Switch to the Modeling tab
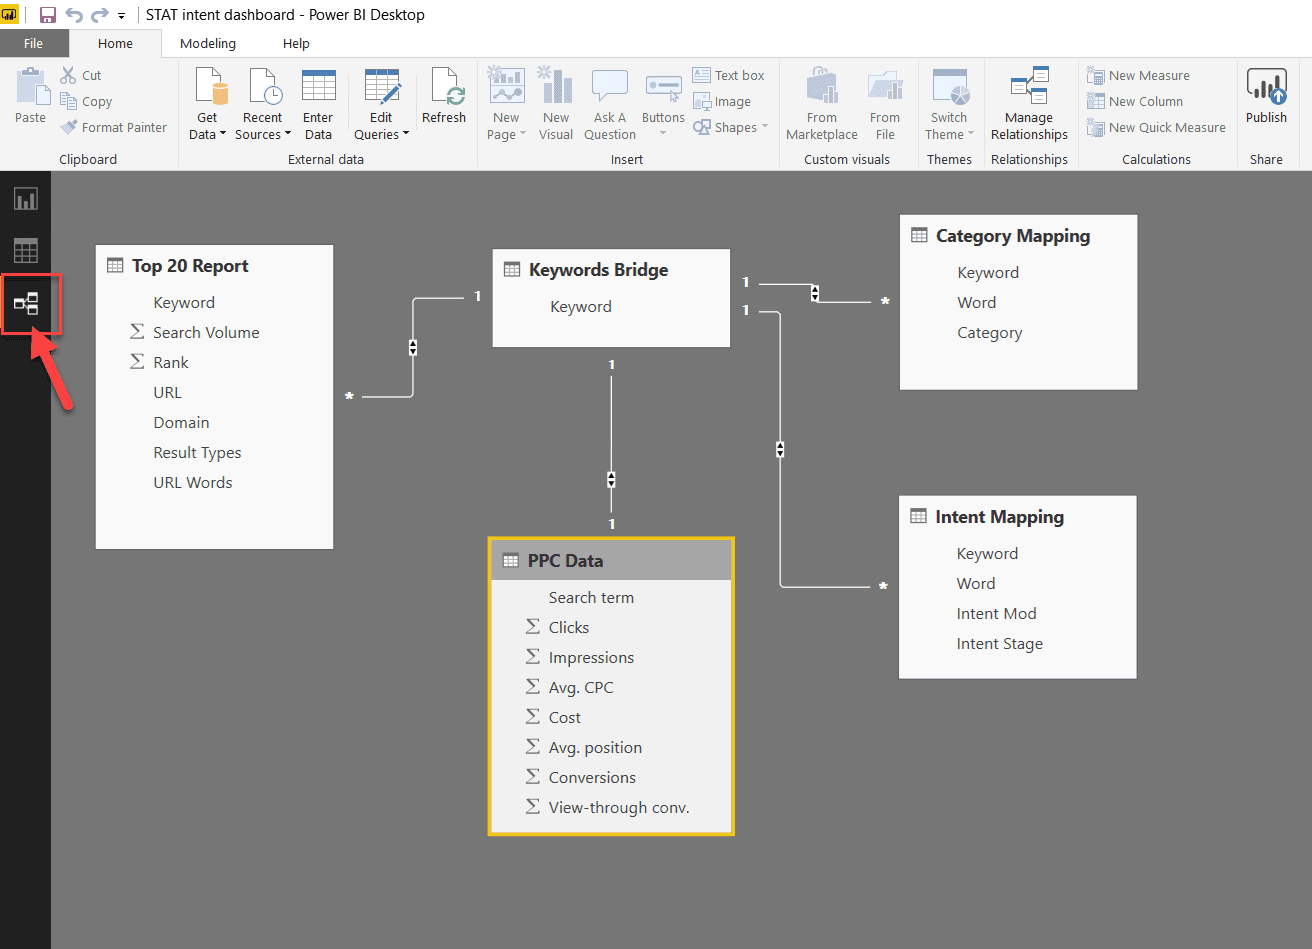 click(207, 43)
